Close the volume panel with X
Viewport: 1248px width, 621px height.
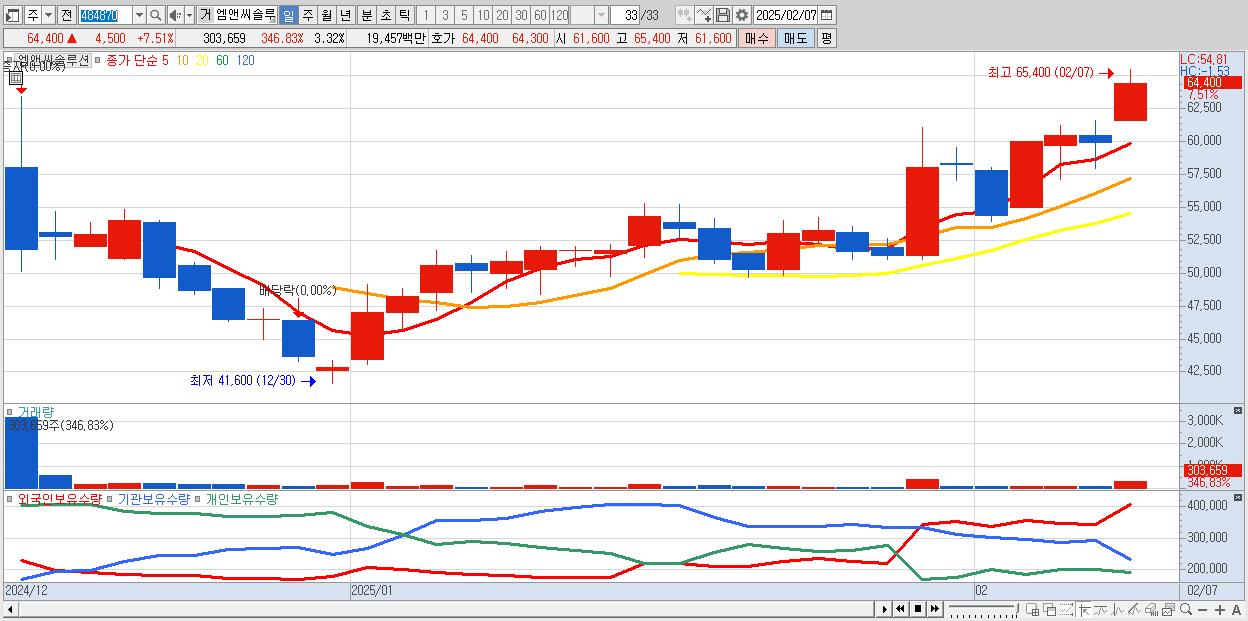[1238, 410]
